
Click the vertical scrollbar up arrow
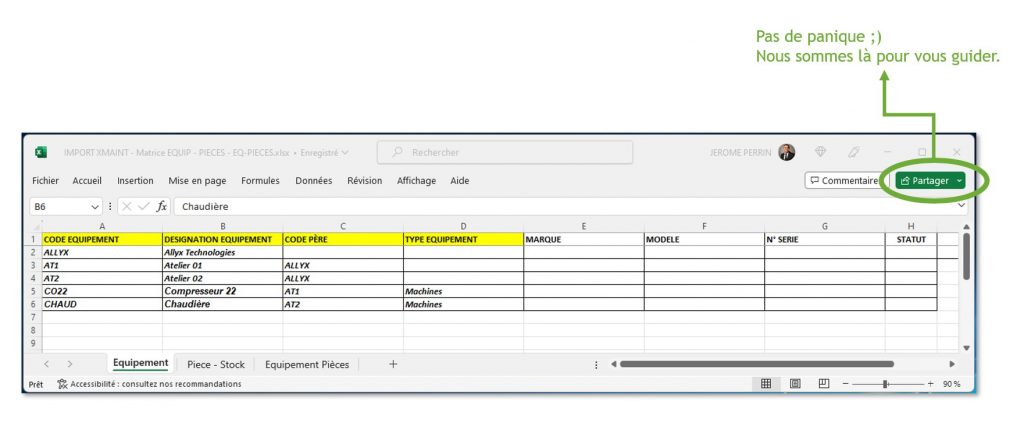(967, 227)
